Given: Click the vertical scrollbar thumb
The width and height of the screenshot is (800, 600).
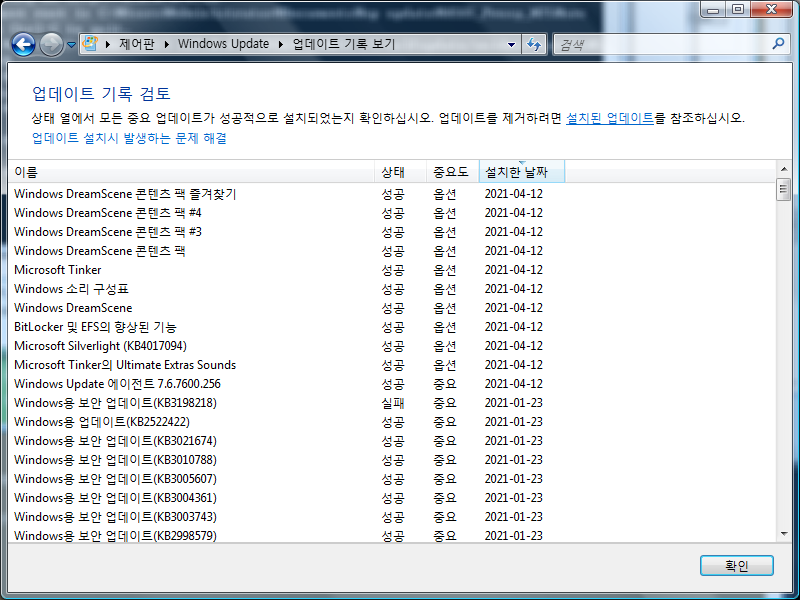Looking at the screenshot, I should pyautogui.click(x=784, y=189).
